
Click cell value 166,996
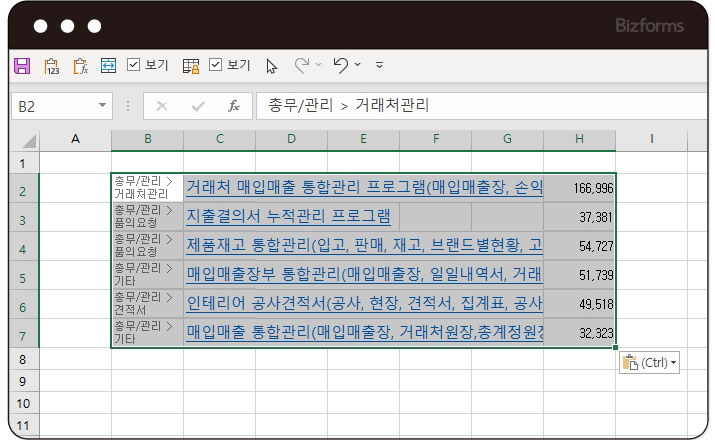pos(593,188)
